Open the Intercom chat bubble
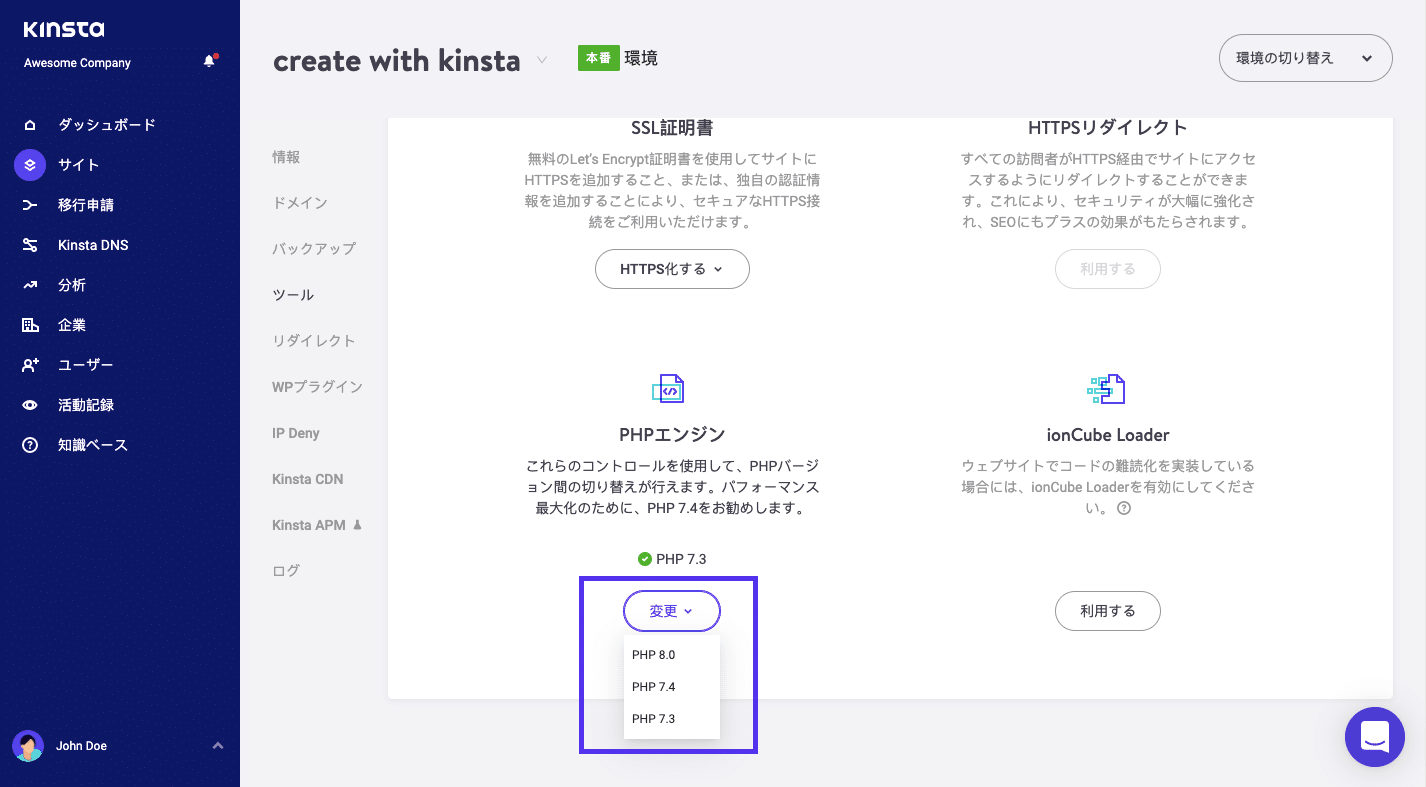Screen dimensions: 1426x787 point(1374,737)
